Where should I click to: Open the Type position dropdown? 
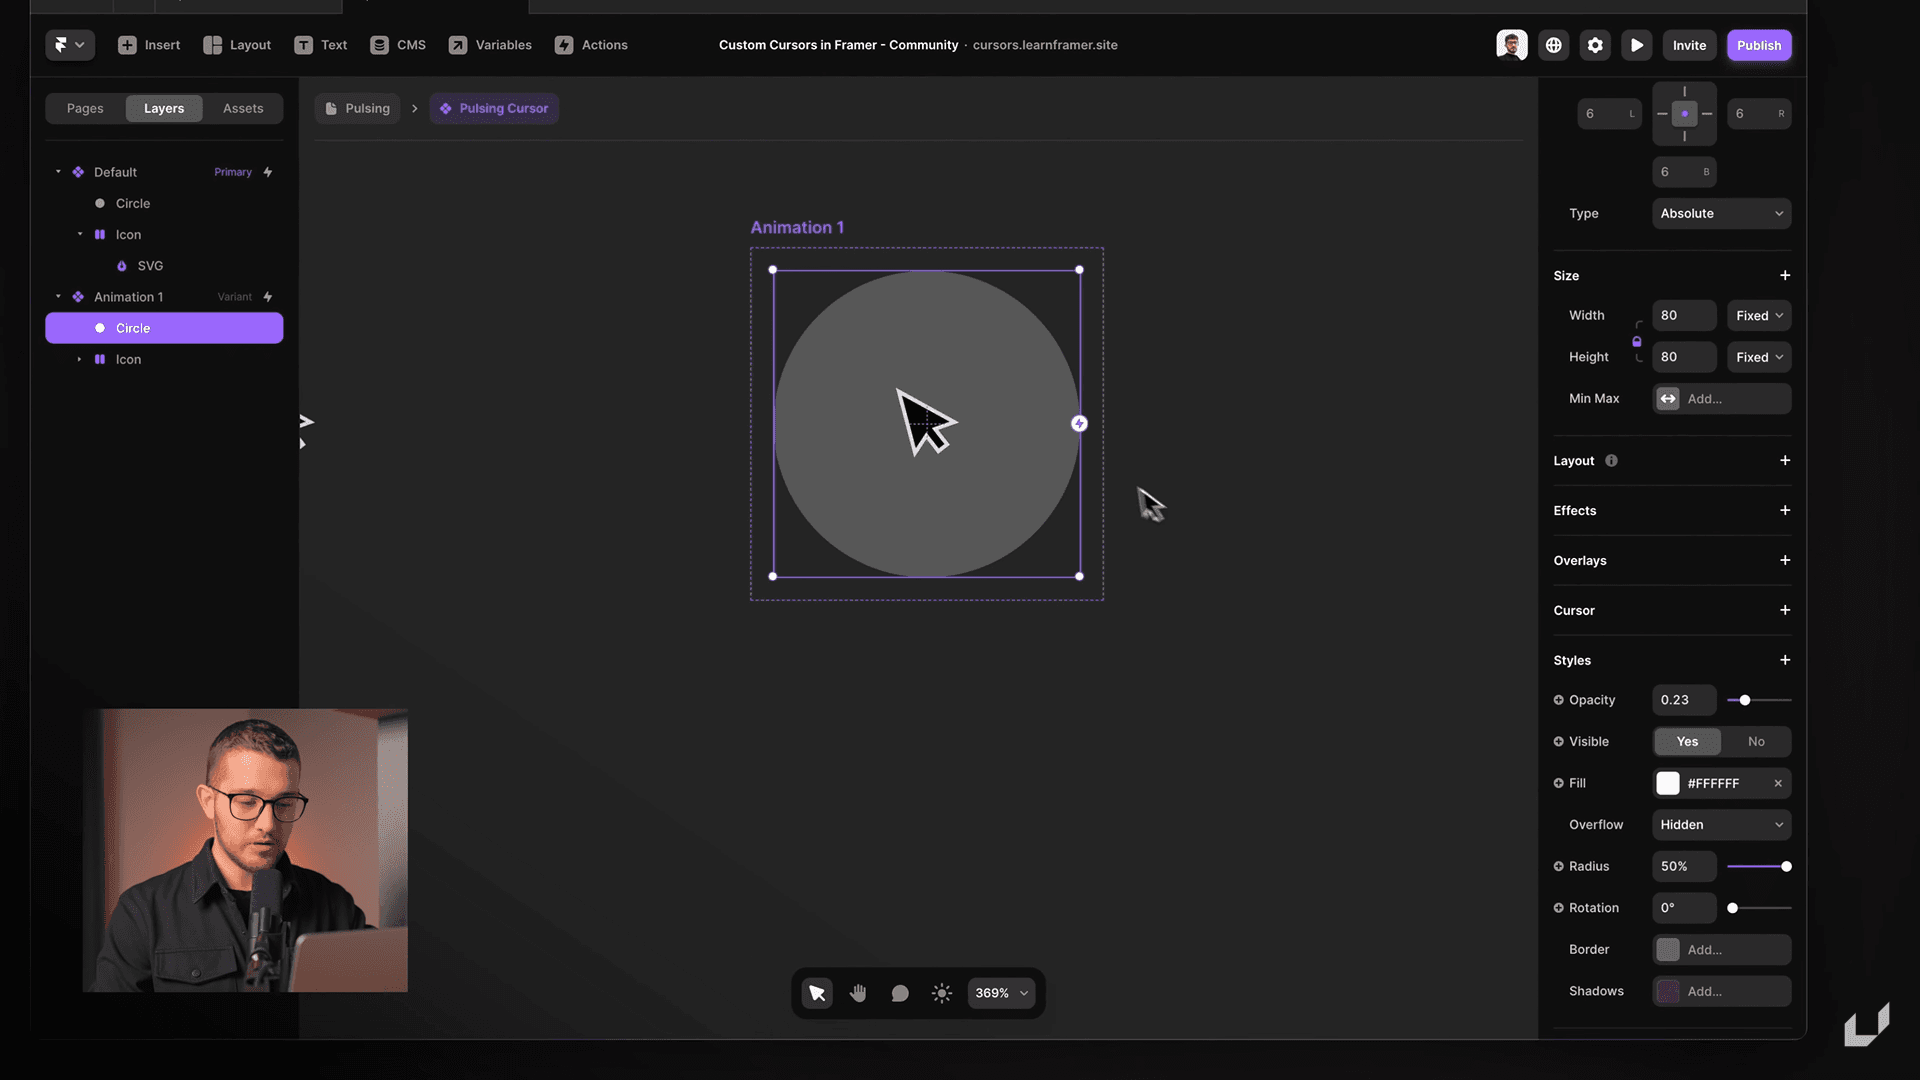pos(1721,212)
